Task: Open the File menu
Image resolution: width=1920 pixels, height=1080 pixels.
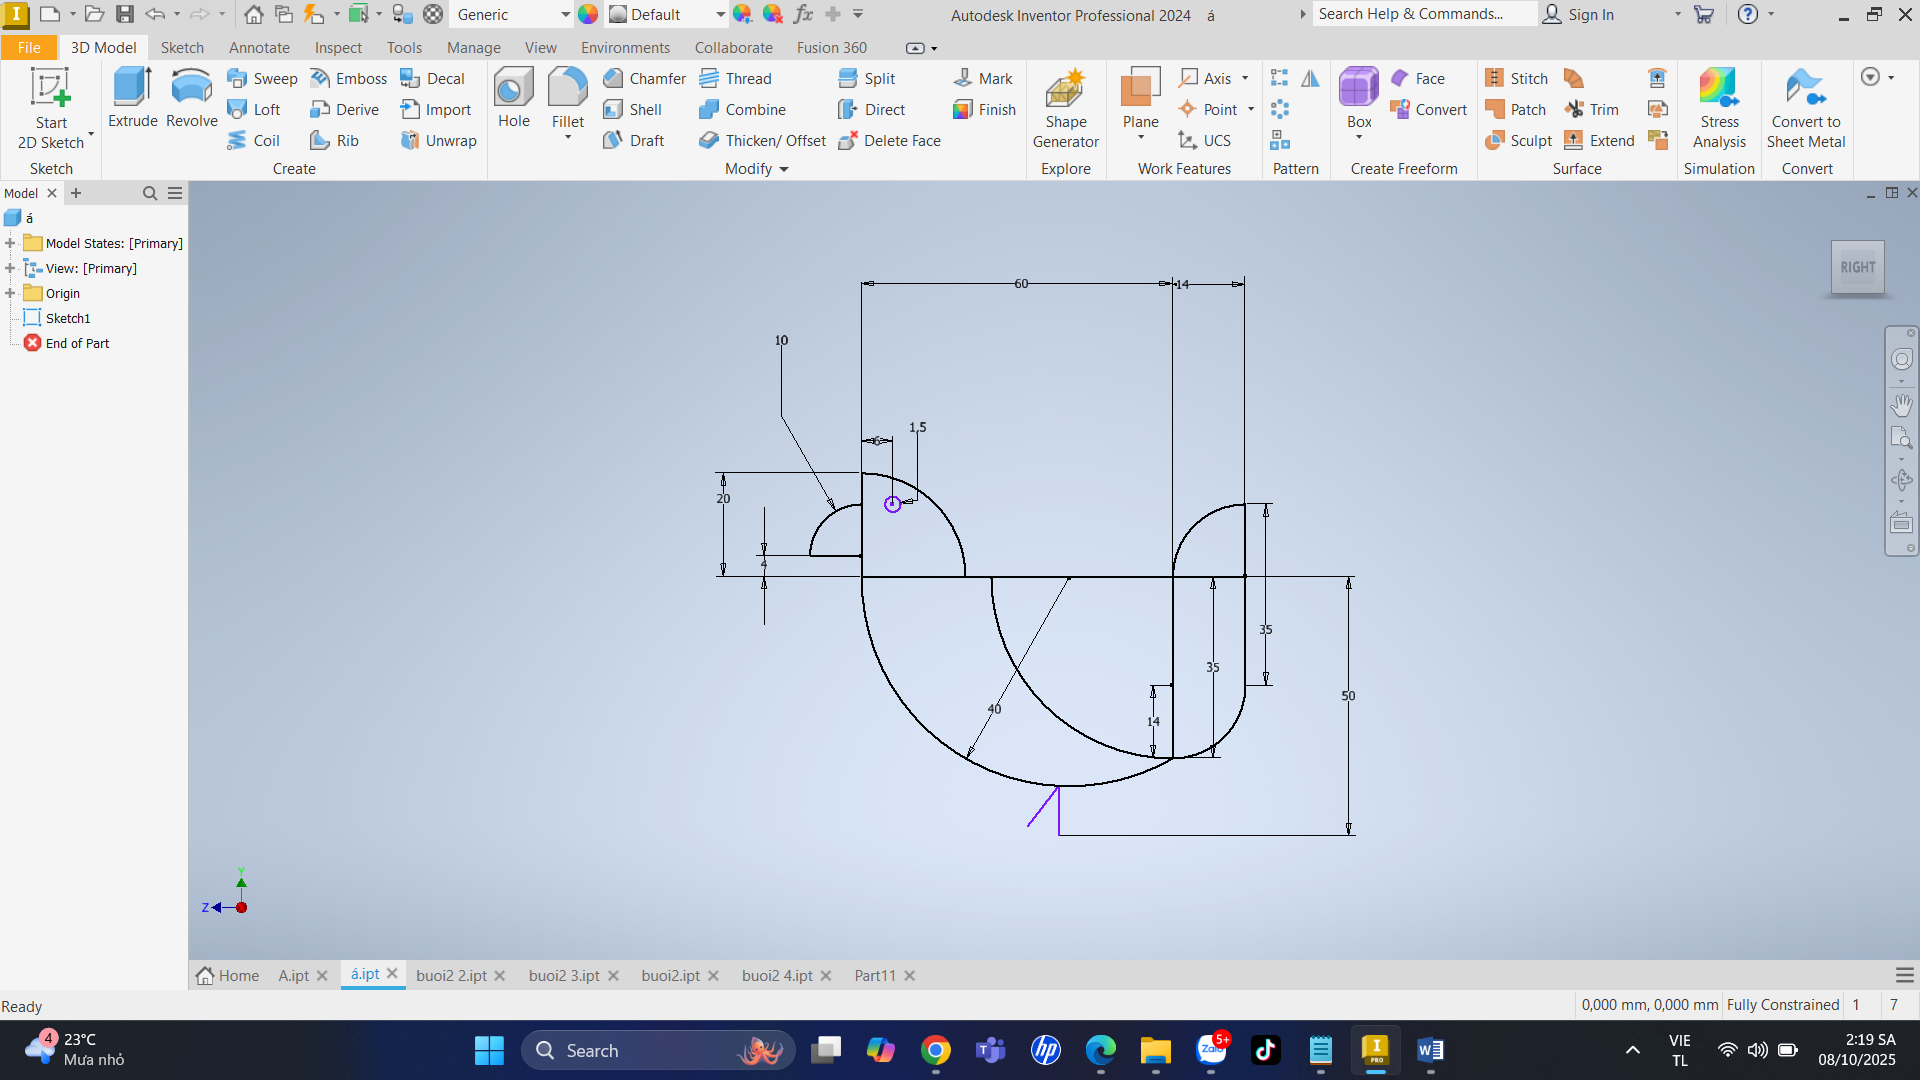Action: pyautogui.click(x=29, y=48)
